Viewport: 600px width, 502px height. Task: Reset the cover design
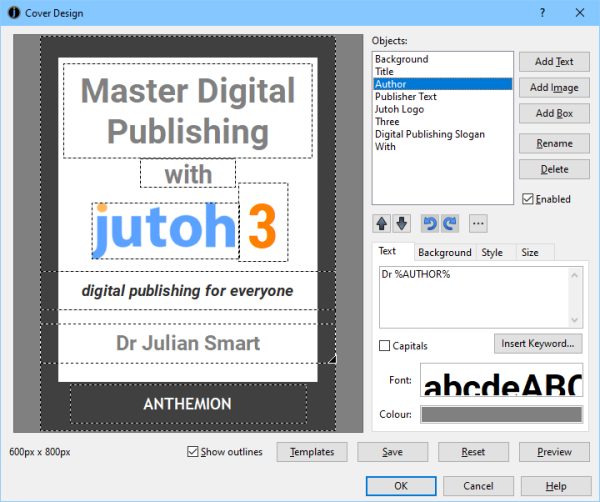tap(473, 452)
